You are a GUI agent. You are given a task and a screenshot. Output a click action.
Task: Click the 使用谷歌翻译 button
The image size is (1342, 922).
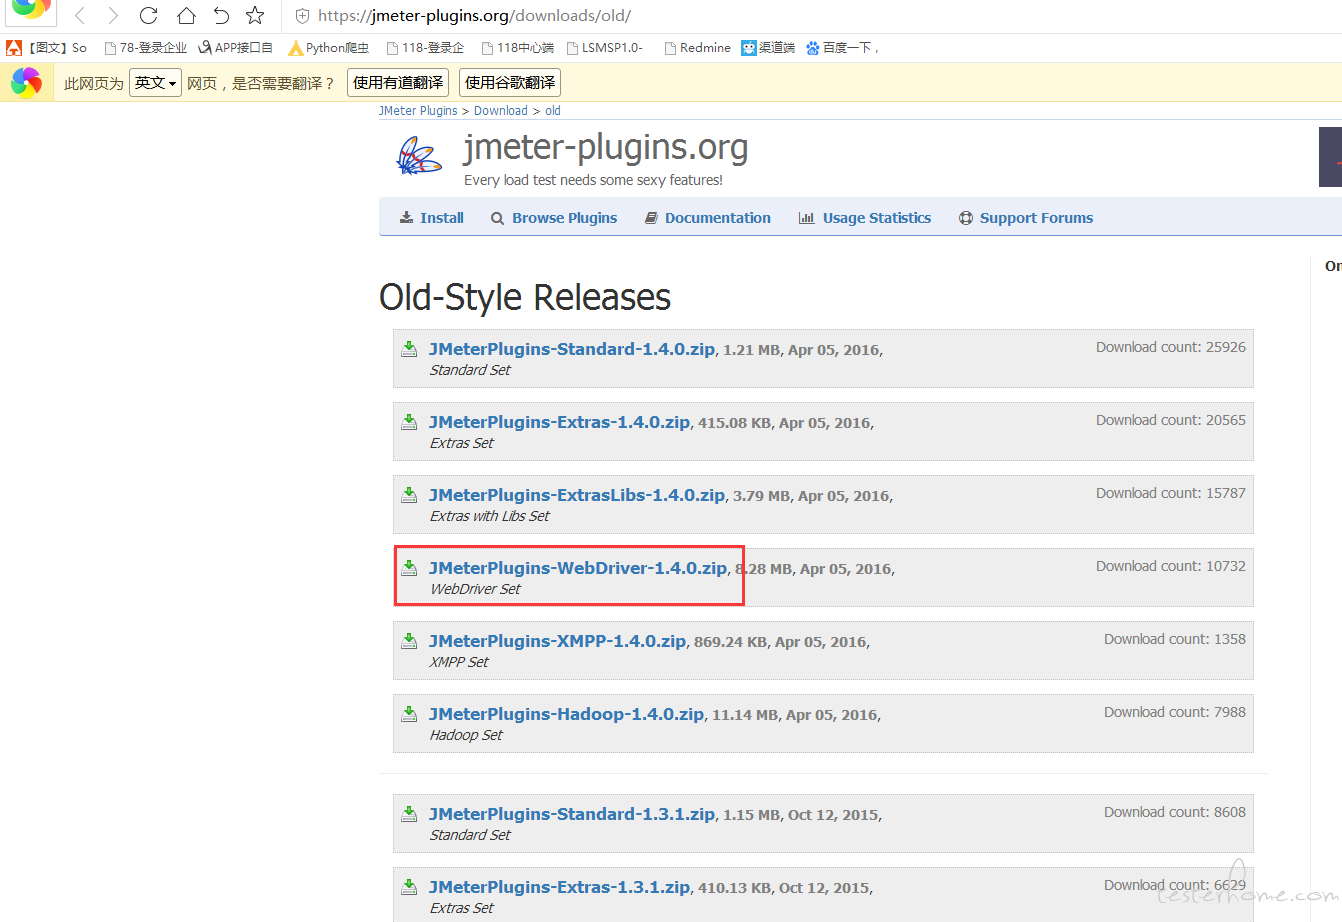pos(510,83)
